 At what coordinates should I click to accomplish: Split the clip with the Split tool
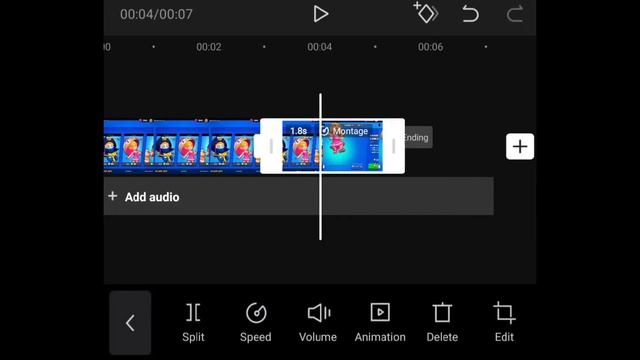click(x=193, y=323)
